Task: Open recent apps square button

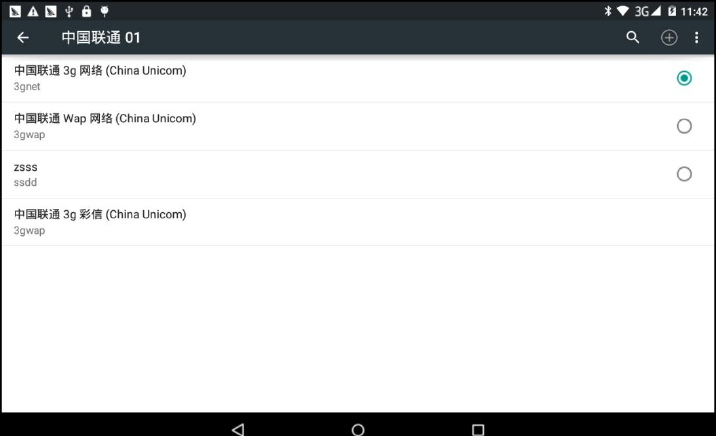Action: (478, 429)
